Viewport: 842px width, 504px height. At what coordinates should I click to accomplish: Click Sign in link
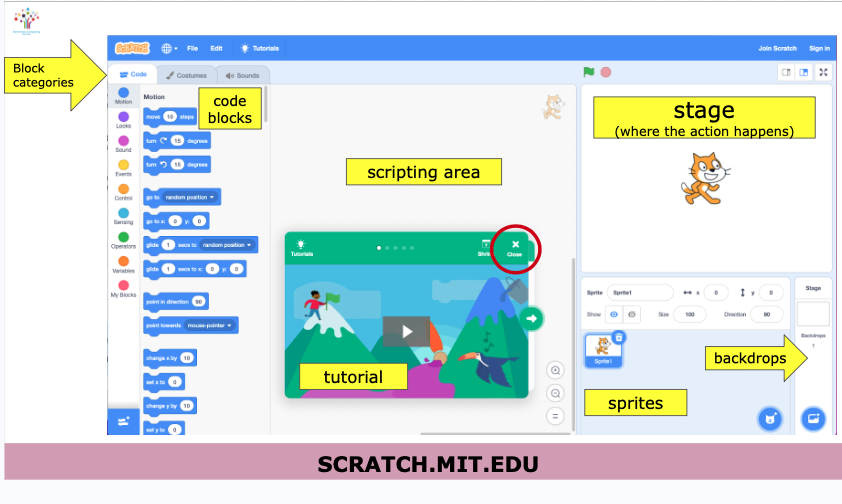(819, 48)
